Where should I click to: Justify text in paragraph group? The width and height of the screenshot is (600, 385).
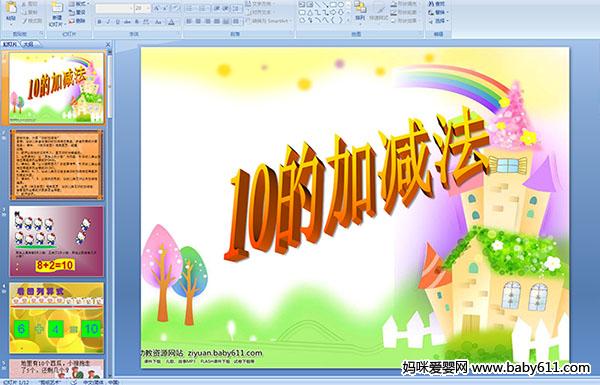pos(217,21)
